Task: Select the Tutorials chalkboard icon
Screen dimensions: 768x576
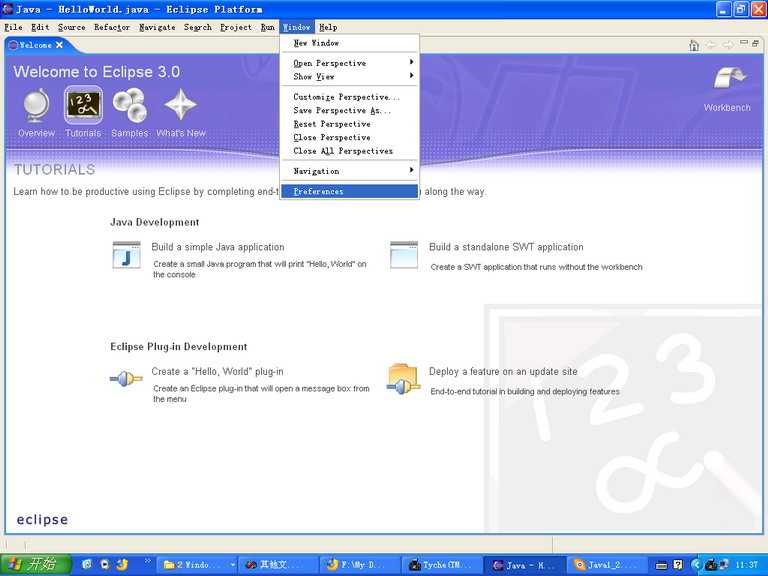Action: 83,105
